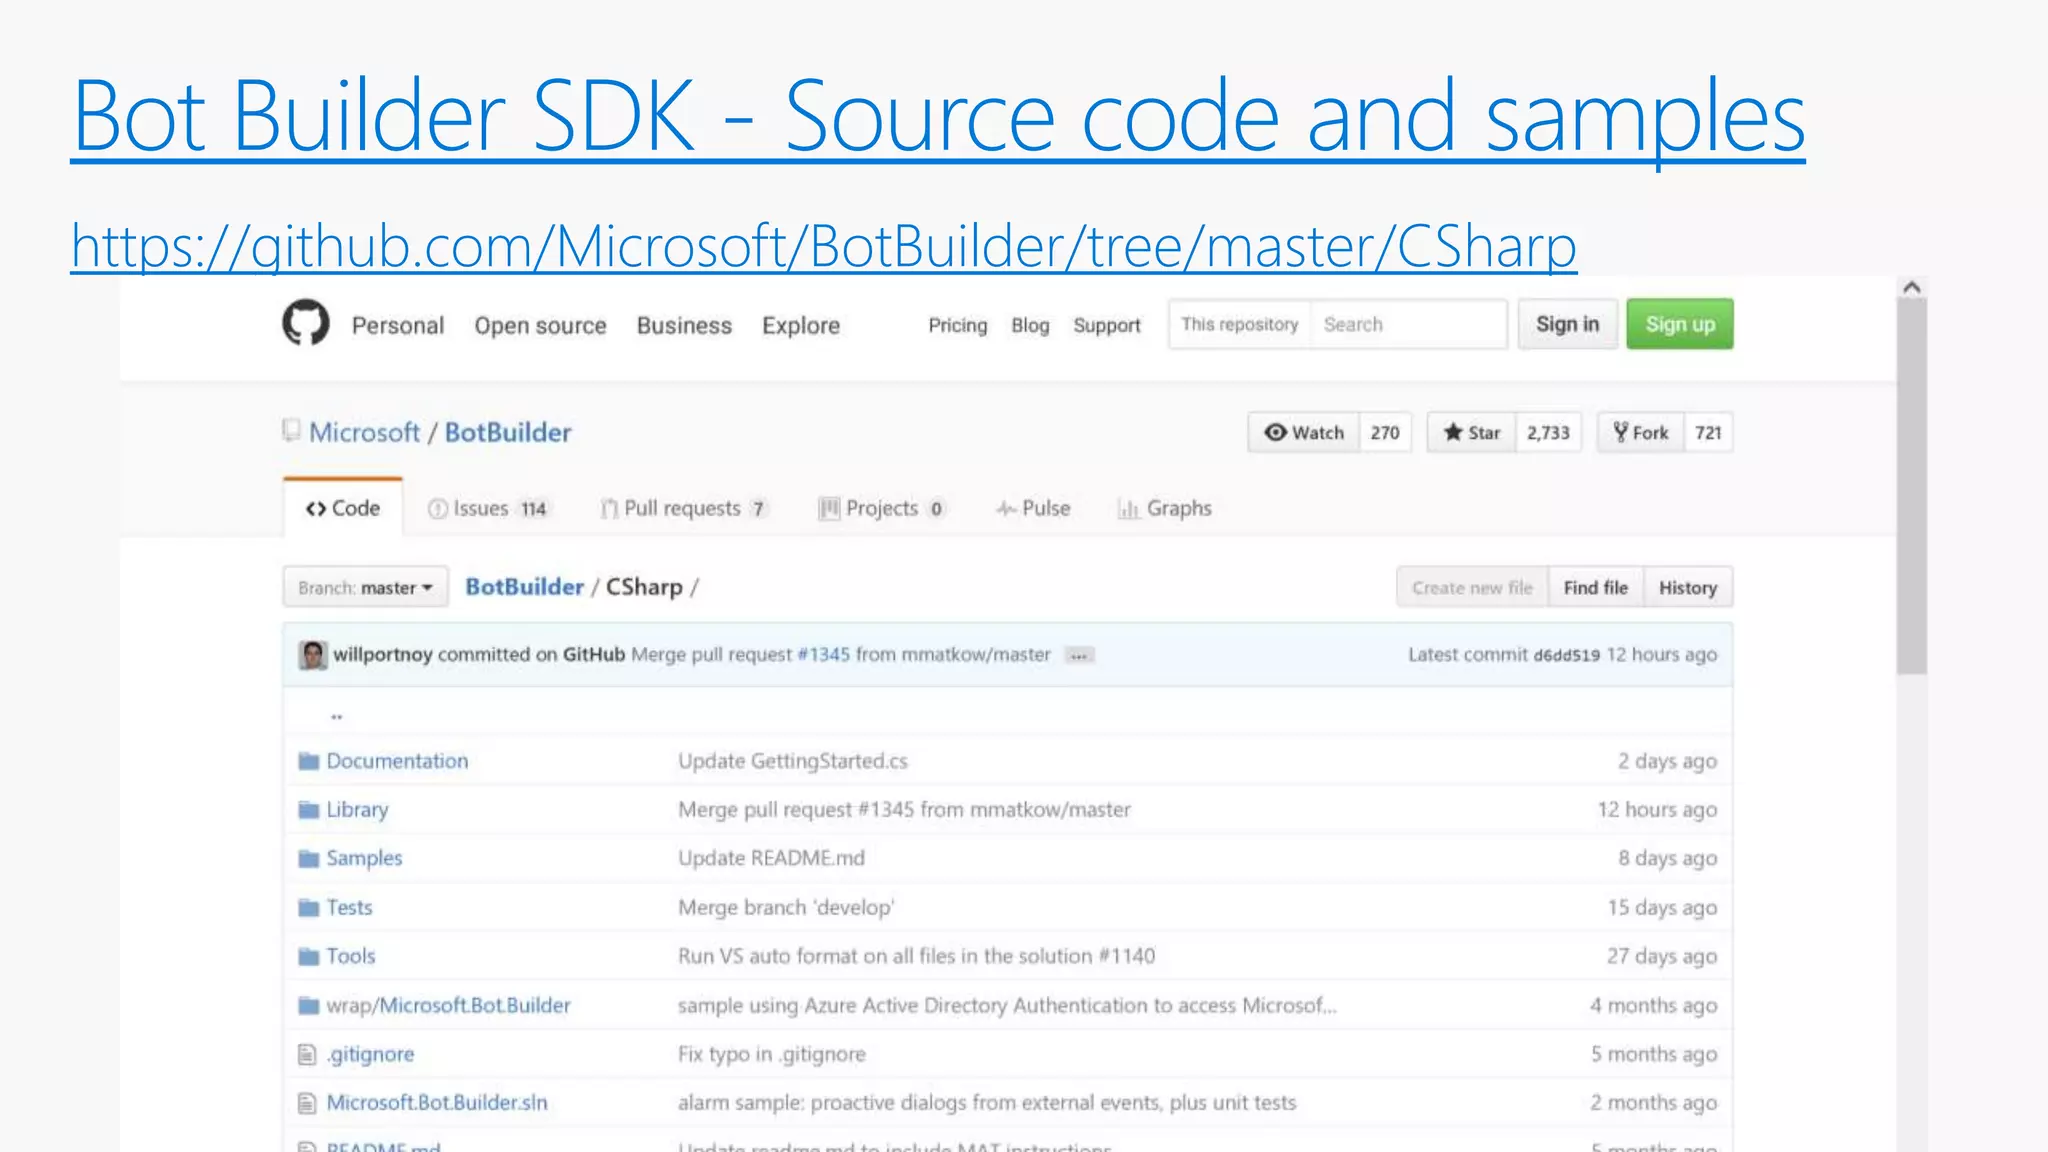Click the folder icon for Samples
This screenshot has height=1152, width=2048.
[x=308, y=858]
